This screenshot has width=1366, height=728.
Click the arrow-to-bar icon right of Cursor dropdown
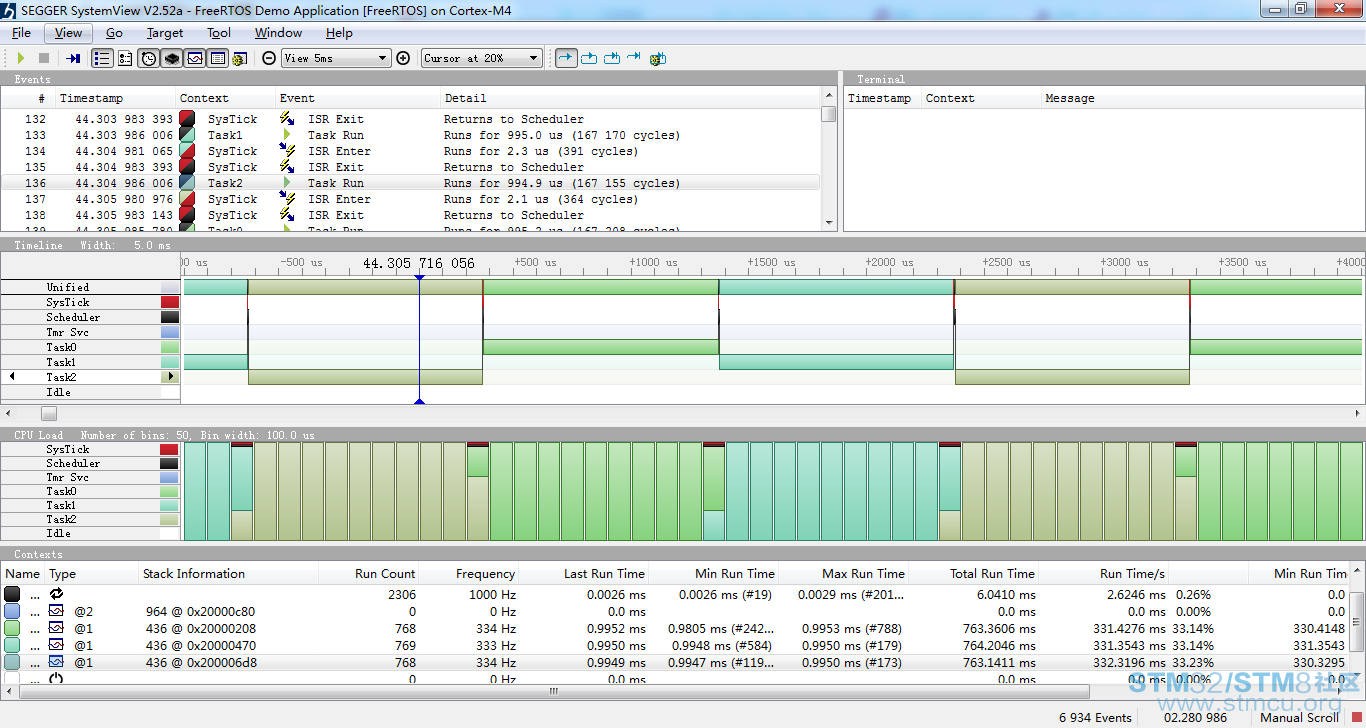click(633, 58)
